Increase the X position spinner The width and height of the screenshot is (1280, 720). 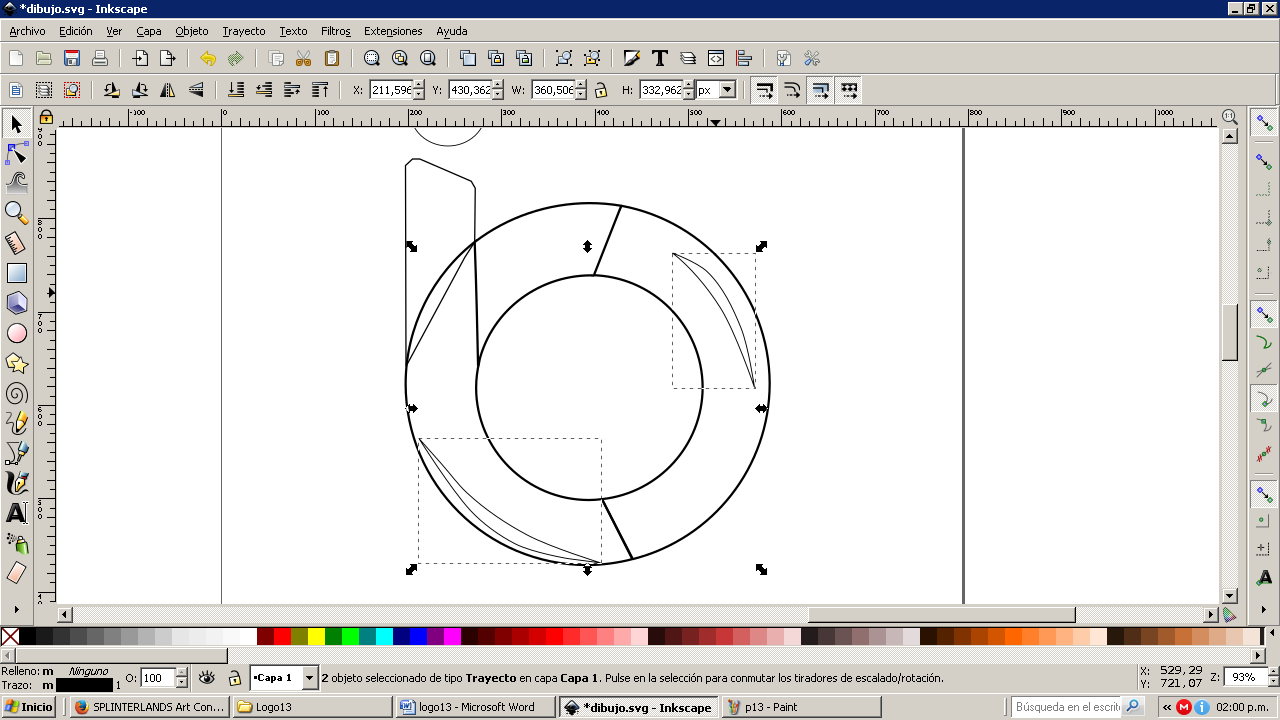point(418,85)
